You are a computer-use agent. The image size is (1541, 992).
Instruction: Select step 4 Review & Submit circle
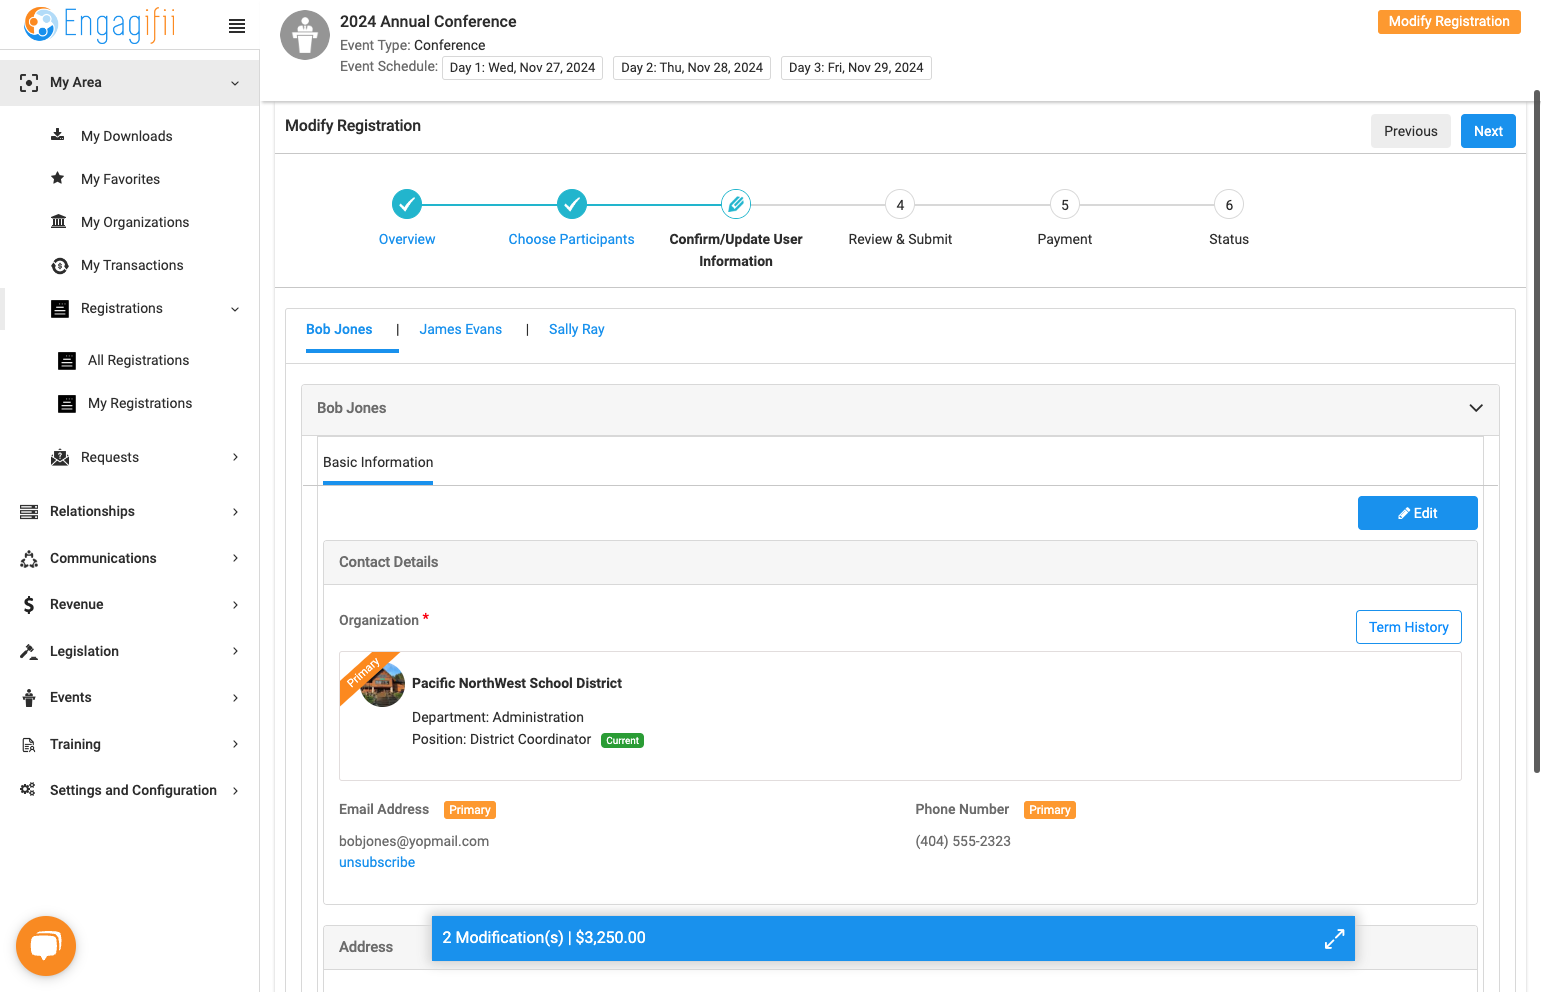[900, 205]
